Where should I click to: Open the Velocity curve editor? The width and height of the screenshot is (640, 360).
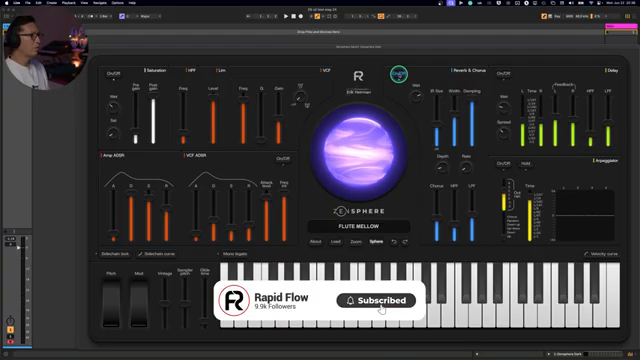coord(601,254)
